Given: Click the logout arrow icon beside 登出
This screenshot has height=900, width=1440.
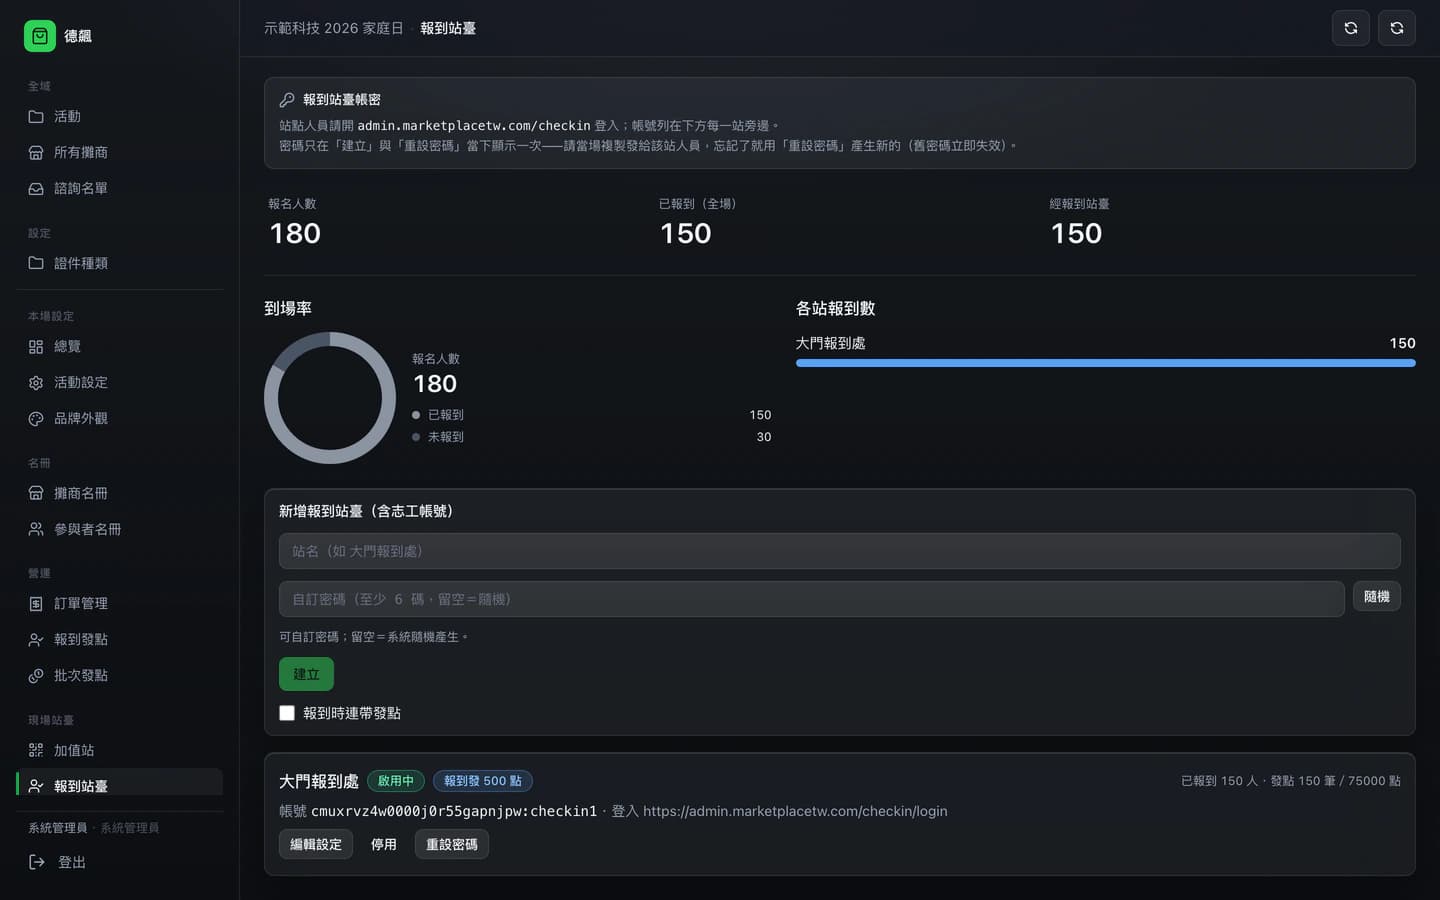Looking at the screenshot, I should [x=37, y=862].
